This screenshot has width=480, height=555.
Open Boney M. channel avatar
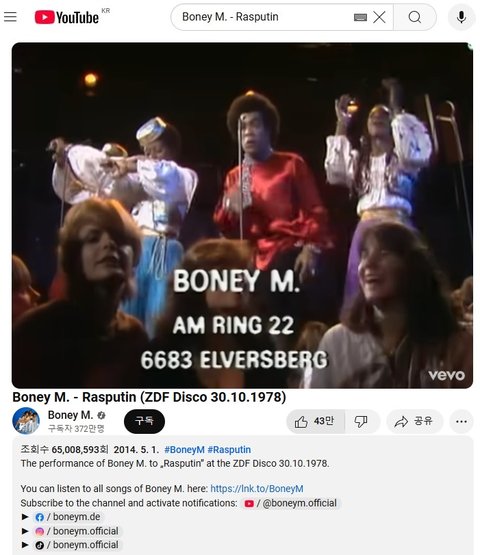pos(26,421)
